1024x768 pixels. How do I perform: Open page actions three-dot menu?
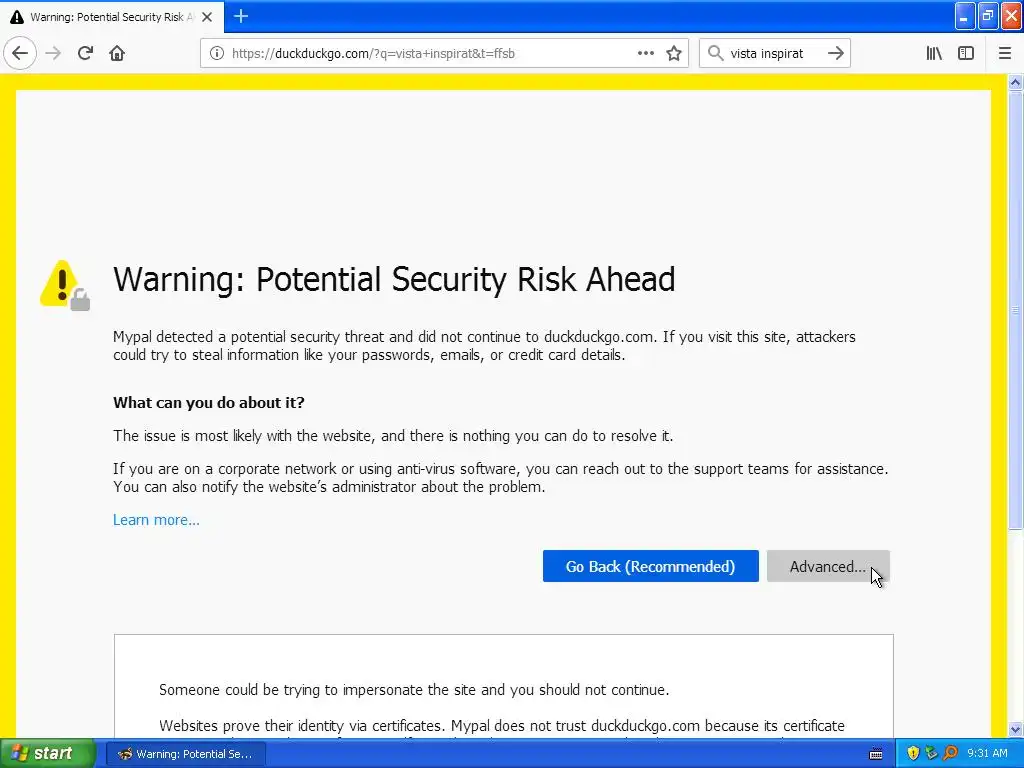(645, 54)
